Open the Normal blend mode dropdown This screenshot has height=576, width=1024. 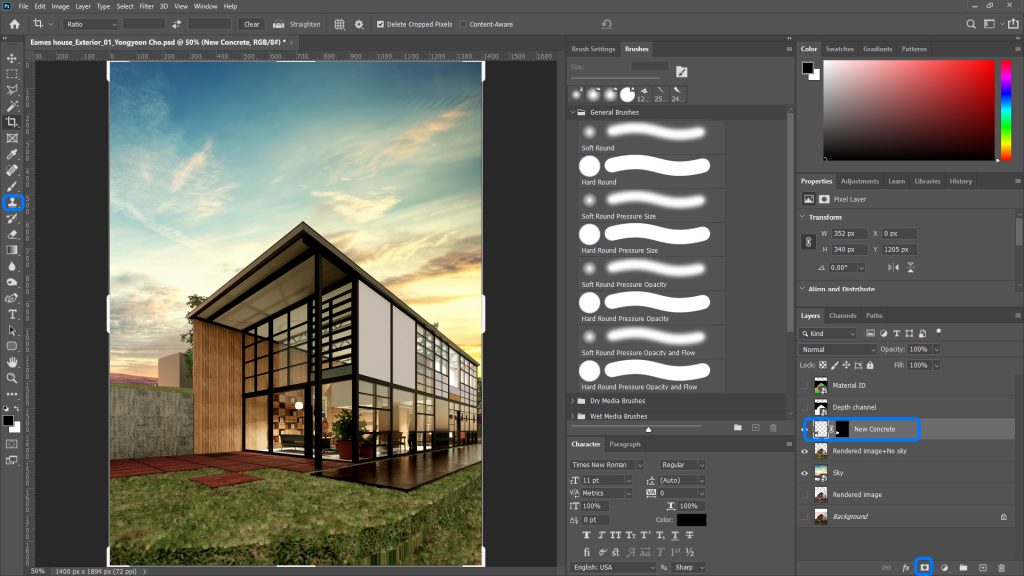[838, 349]
